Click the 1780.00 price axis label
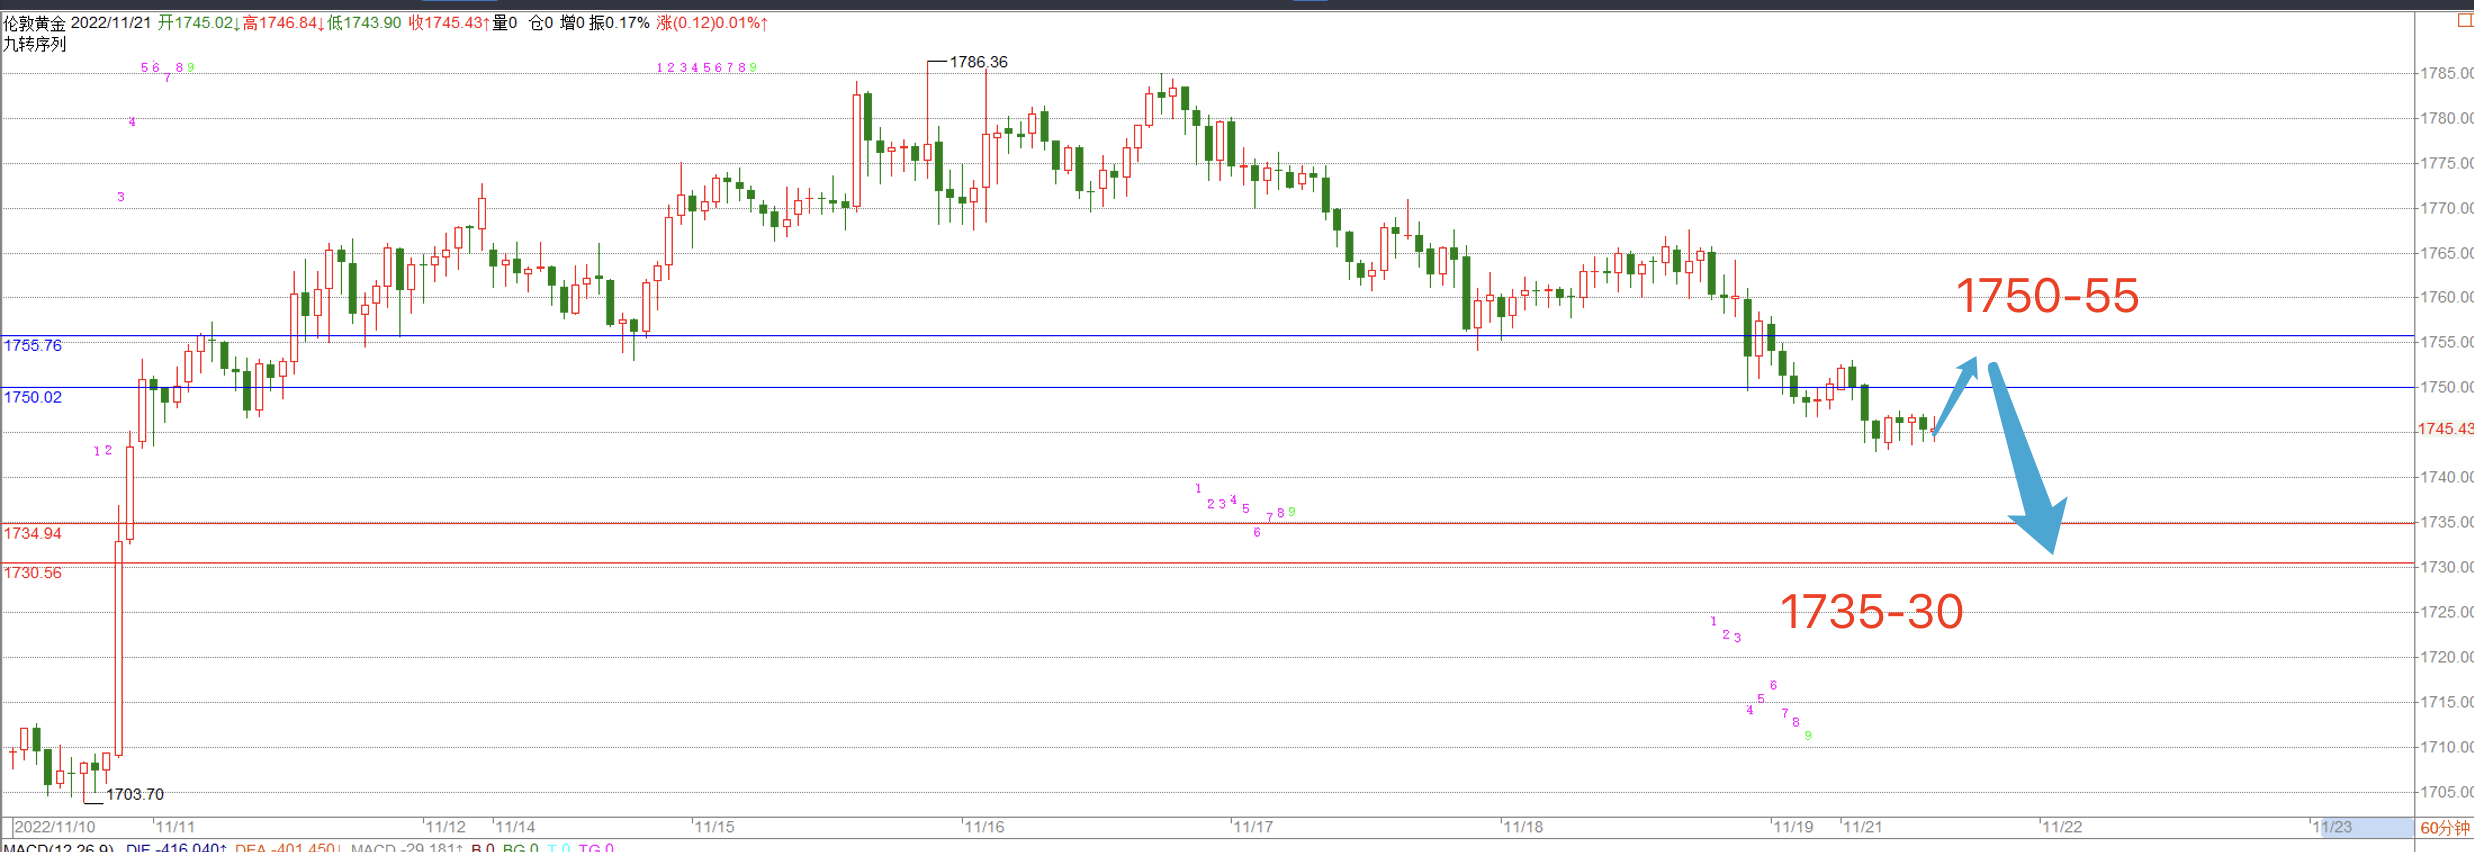 (x=2446, y=118)
